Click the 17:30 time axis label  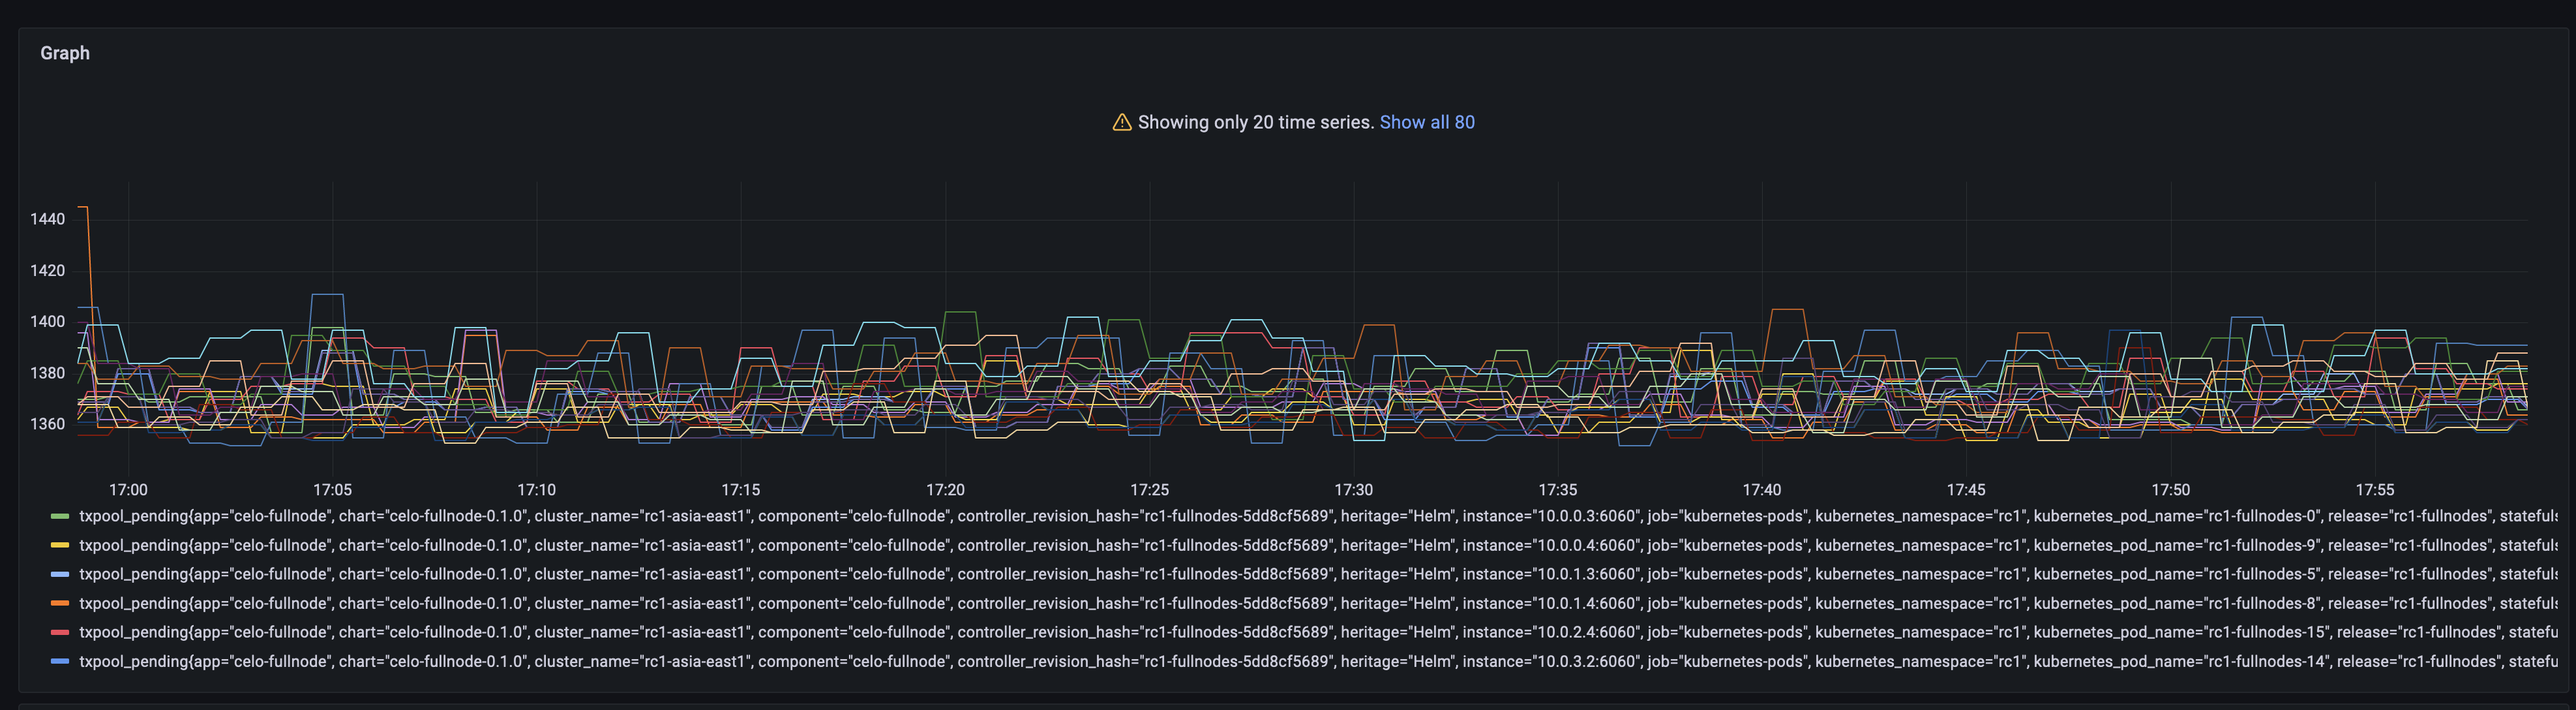pos(1354,490)
